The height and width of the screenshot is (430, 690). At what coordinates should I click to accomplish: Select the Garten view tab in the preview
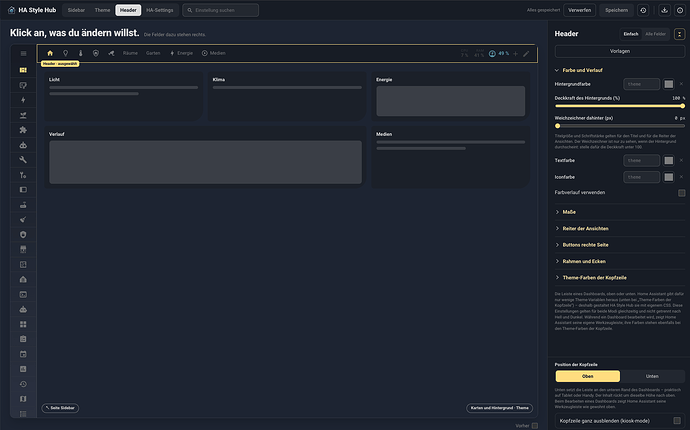pos(153,53)
